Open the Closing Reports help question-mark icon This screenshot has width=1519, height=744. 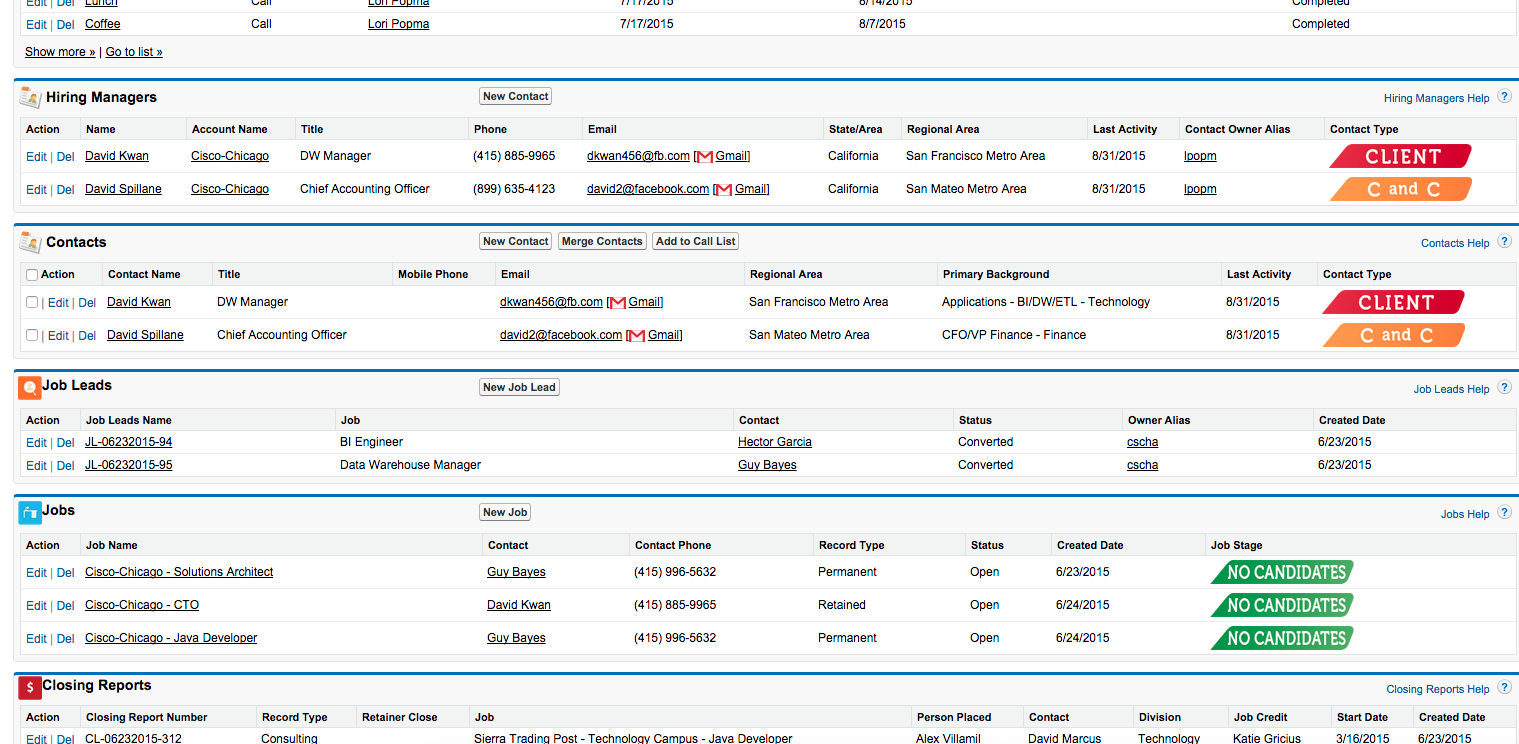(1504, 689)
